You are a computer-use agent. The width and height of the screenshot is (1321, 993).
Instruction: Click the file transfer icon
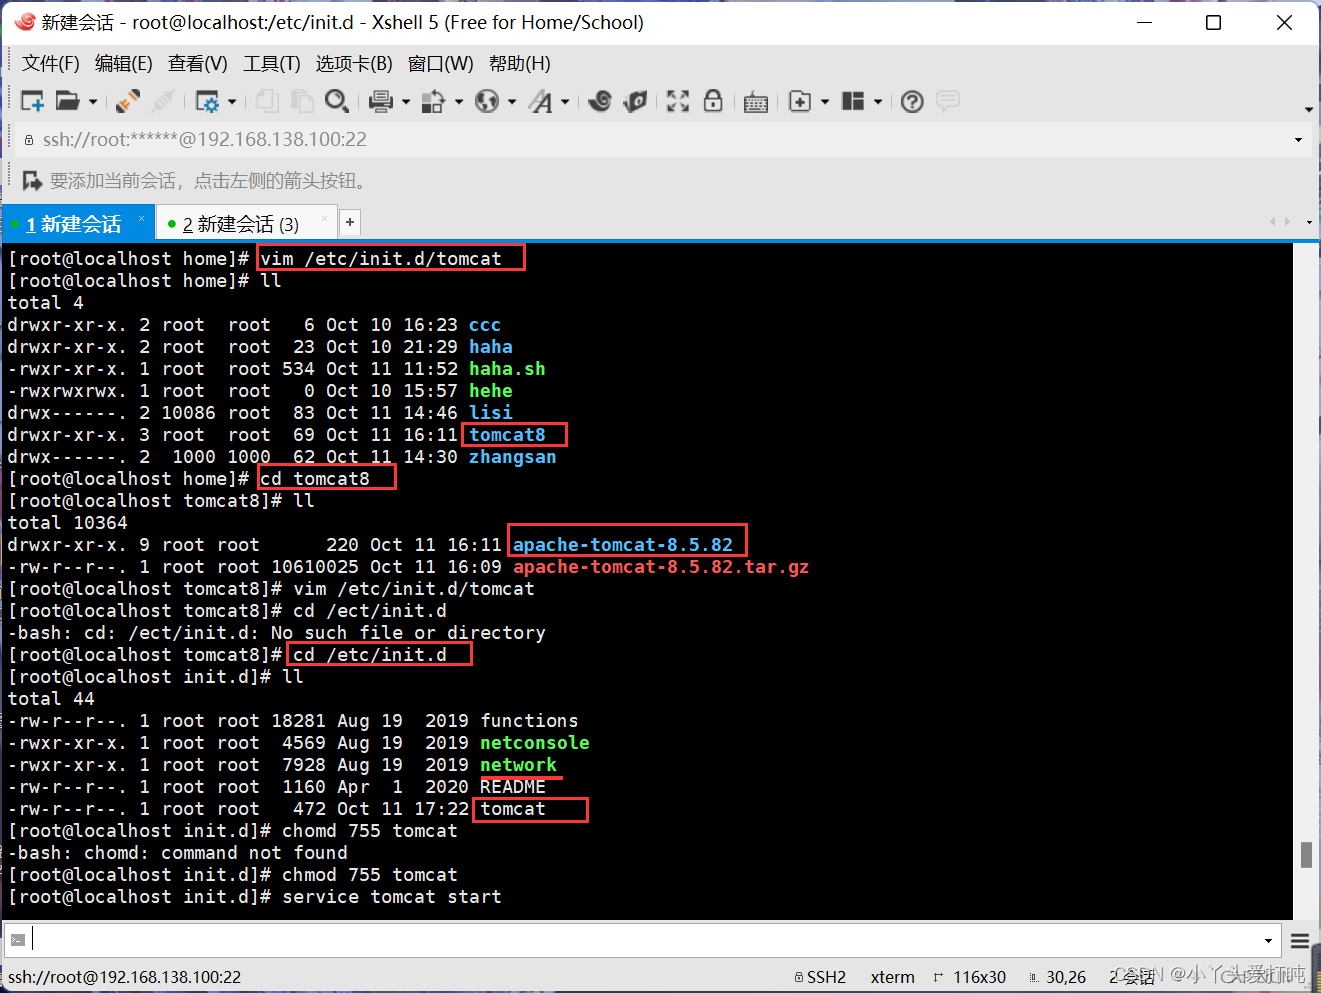tap(434, 101)
